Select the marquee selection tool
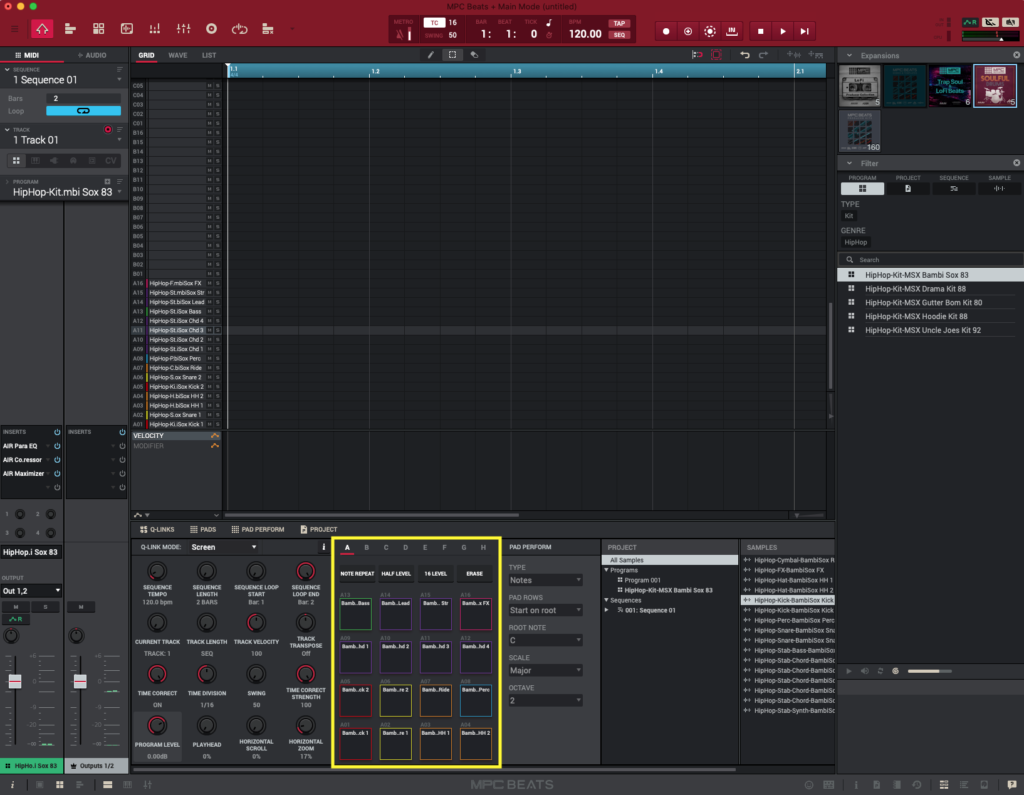This screenshot has width=1024, height=795. tap(452, 55)
